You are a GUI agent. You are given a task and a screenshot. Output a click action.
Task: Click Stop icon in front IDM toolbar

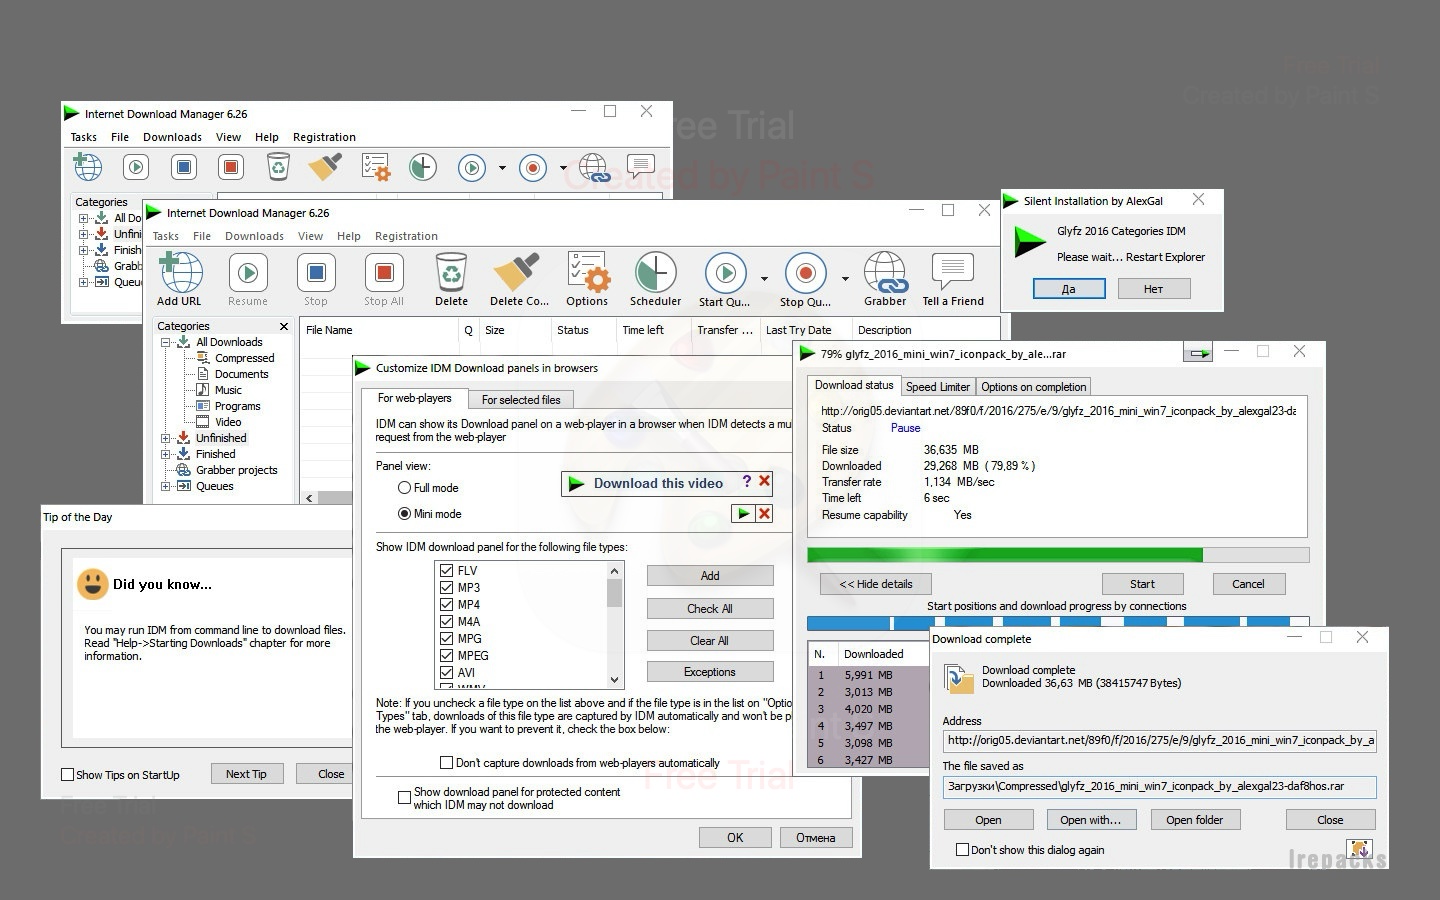click(316, 272)
